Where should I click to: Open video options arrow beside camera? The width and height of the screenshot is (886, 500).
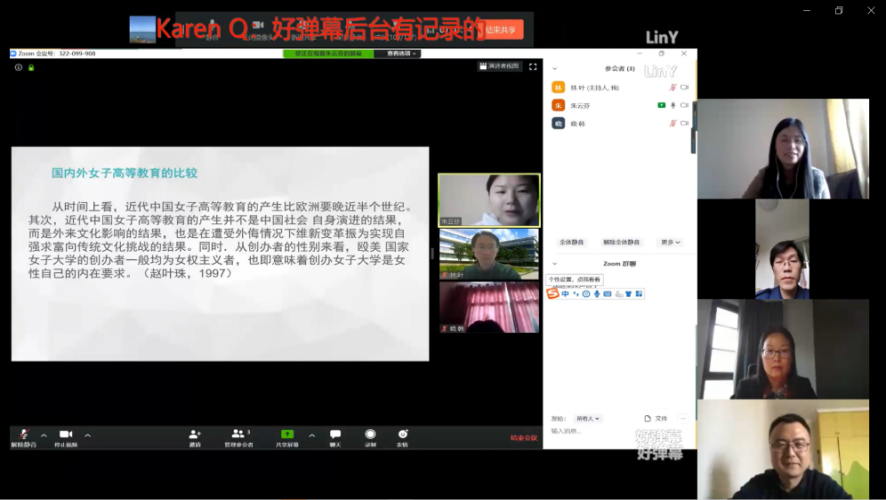coord(88,435)
